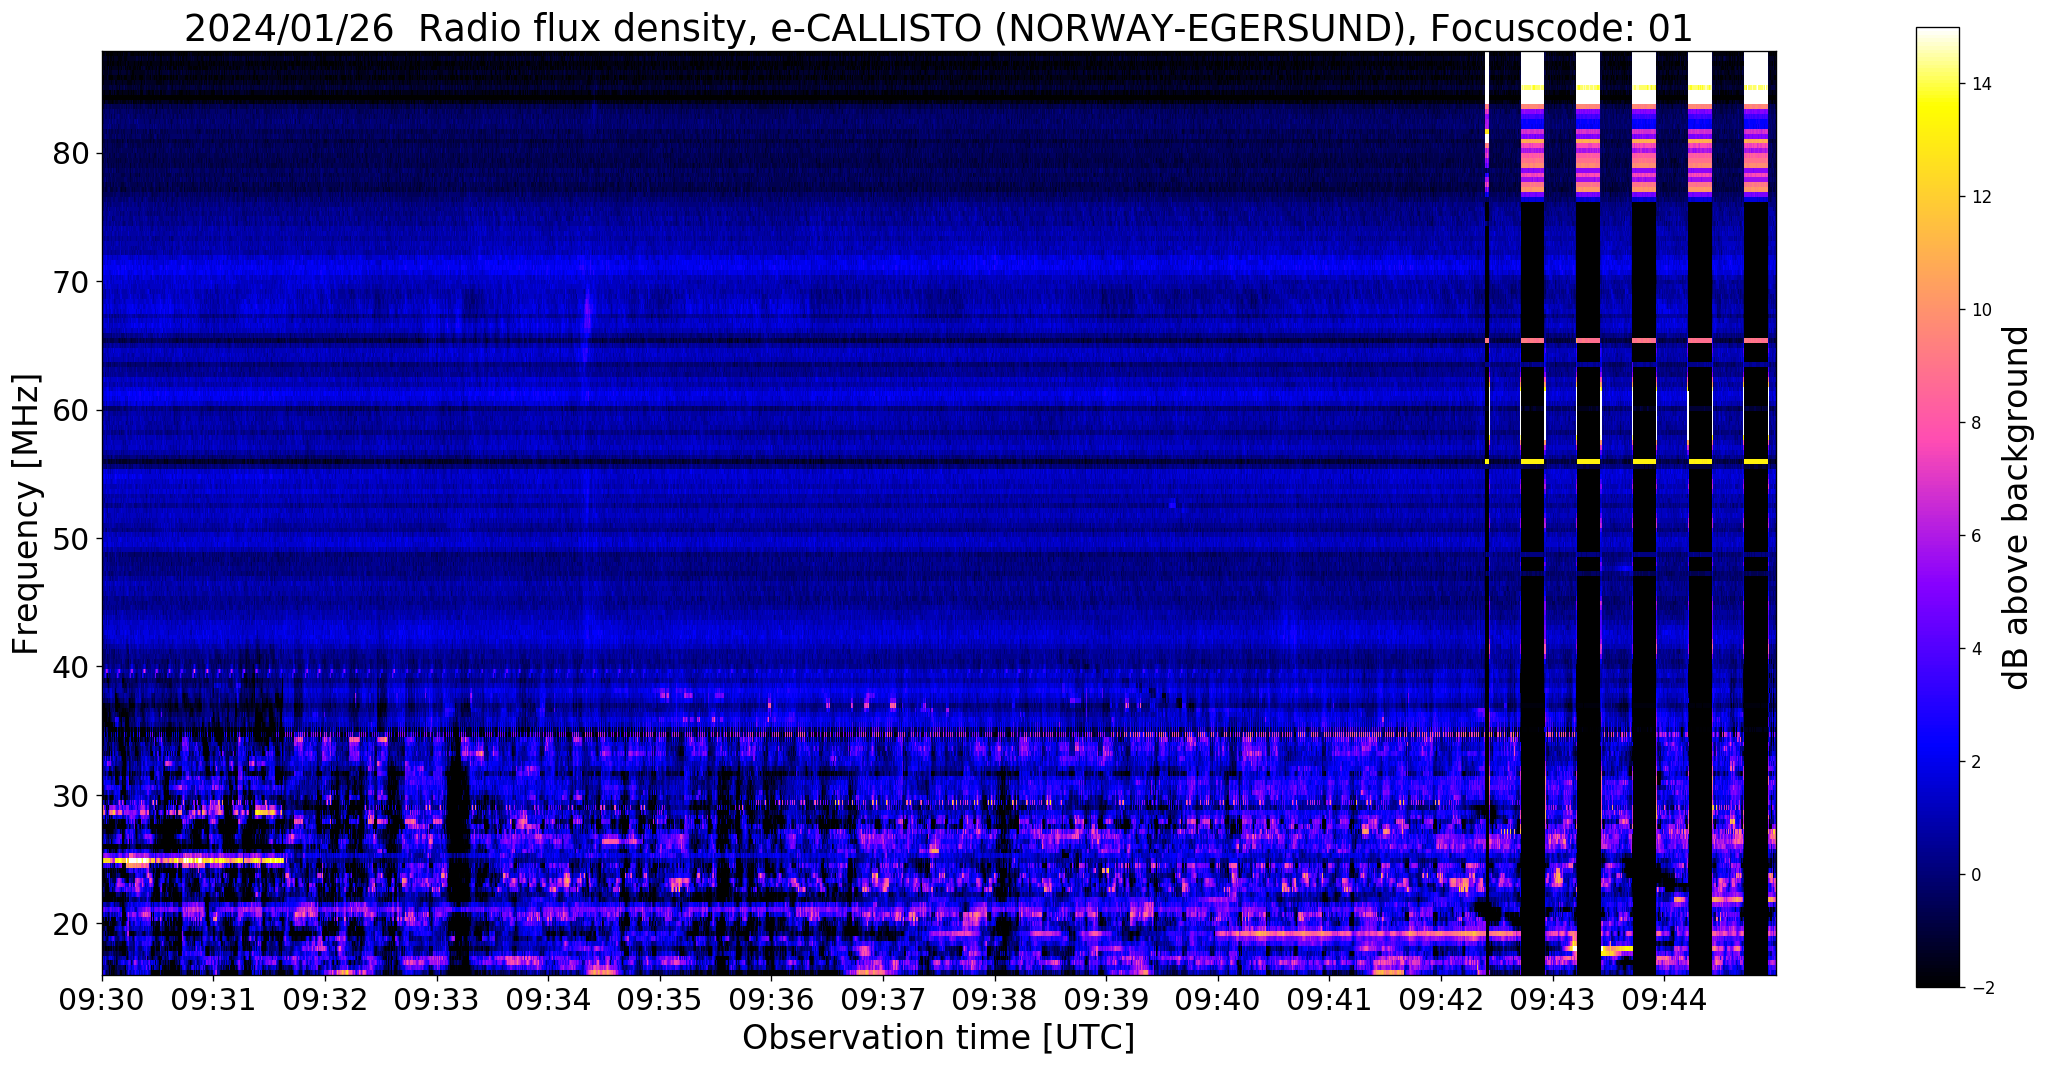2047x1067 pixels.
Task: Click the 'dB above background' colorbar label
Action: (2017, 508)
